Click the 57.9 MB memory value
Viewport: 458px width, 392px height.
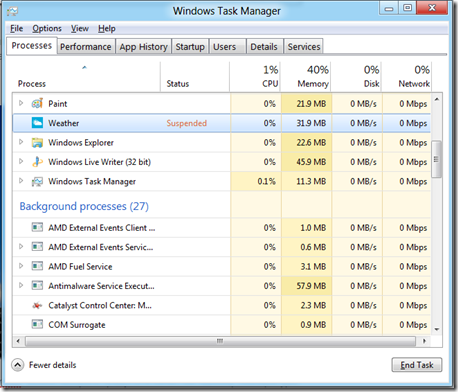tap(311, 286)
